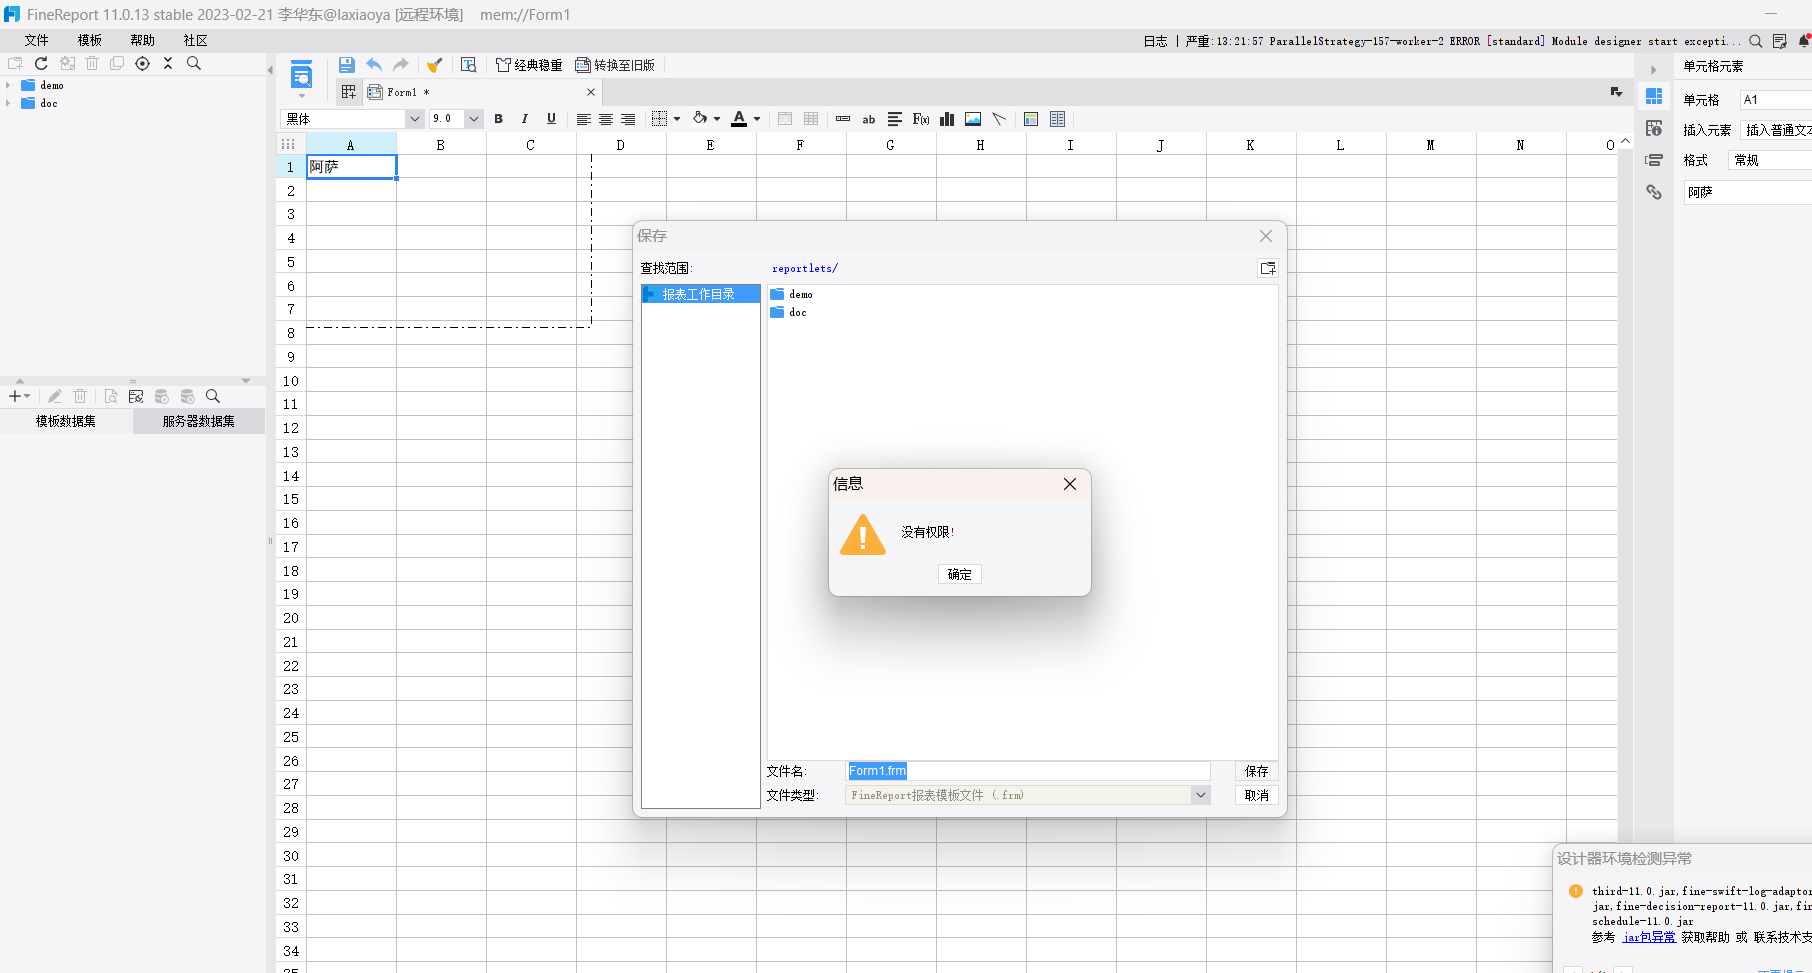Open the add dataset plus dropdown

(19, 397)
